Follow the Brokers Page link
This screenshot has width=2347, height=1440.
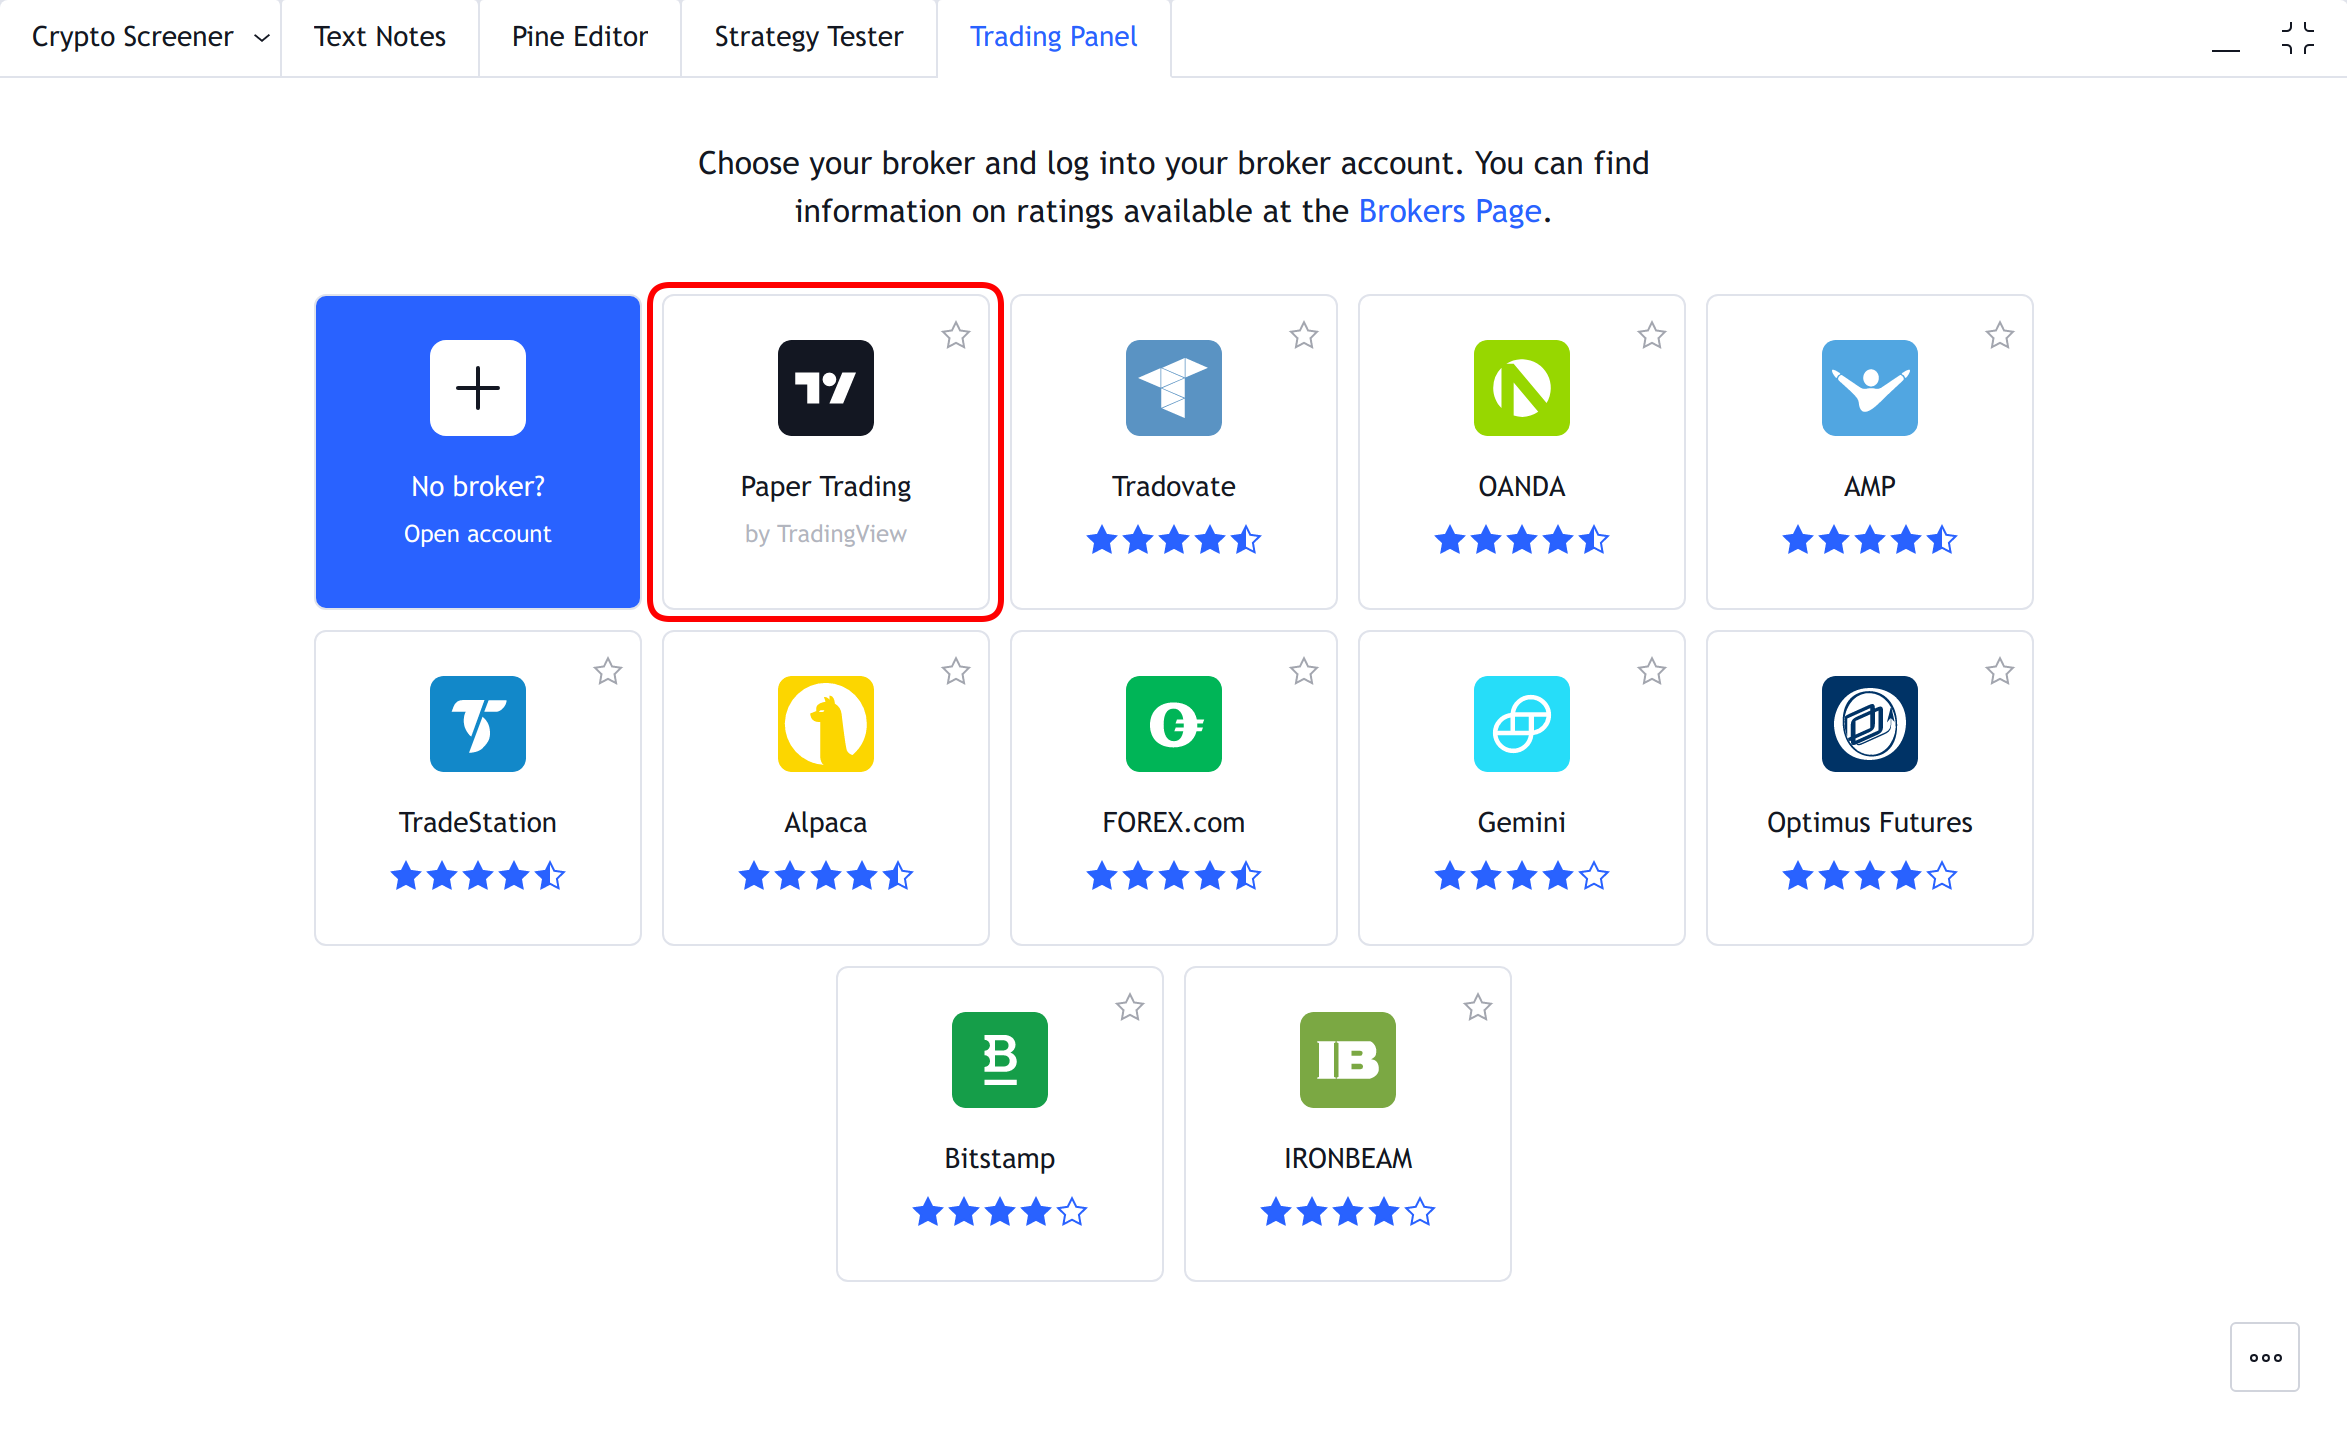point(1450,211)
